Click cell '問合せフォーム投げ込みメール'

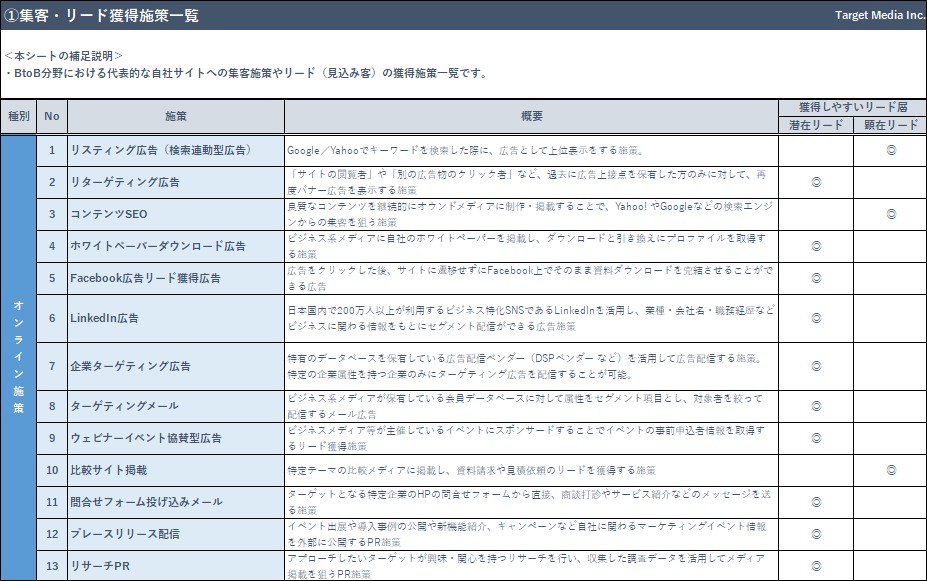pos(176,502)
